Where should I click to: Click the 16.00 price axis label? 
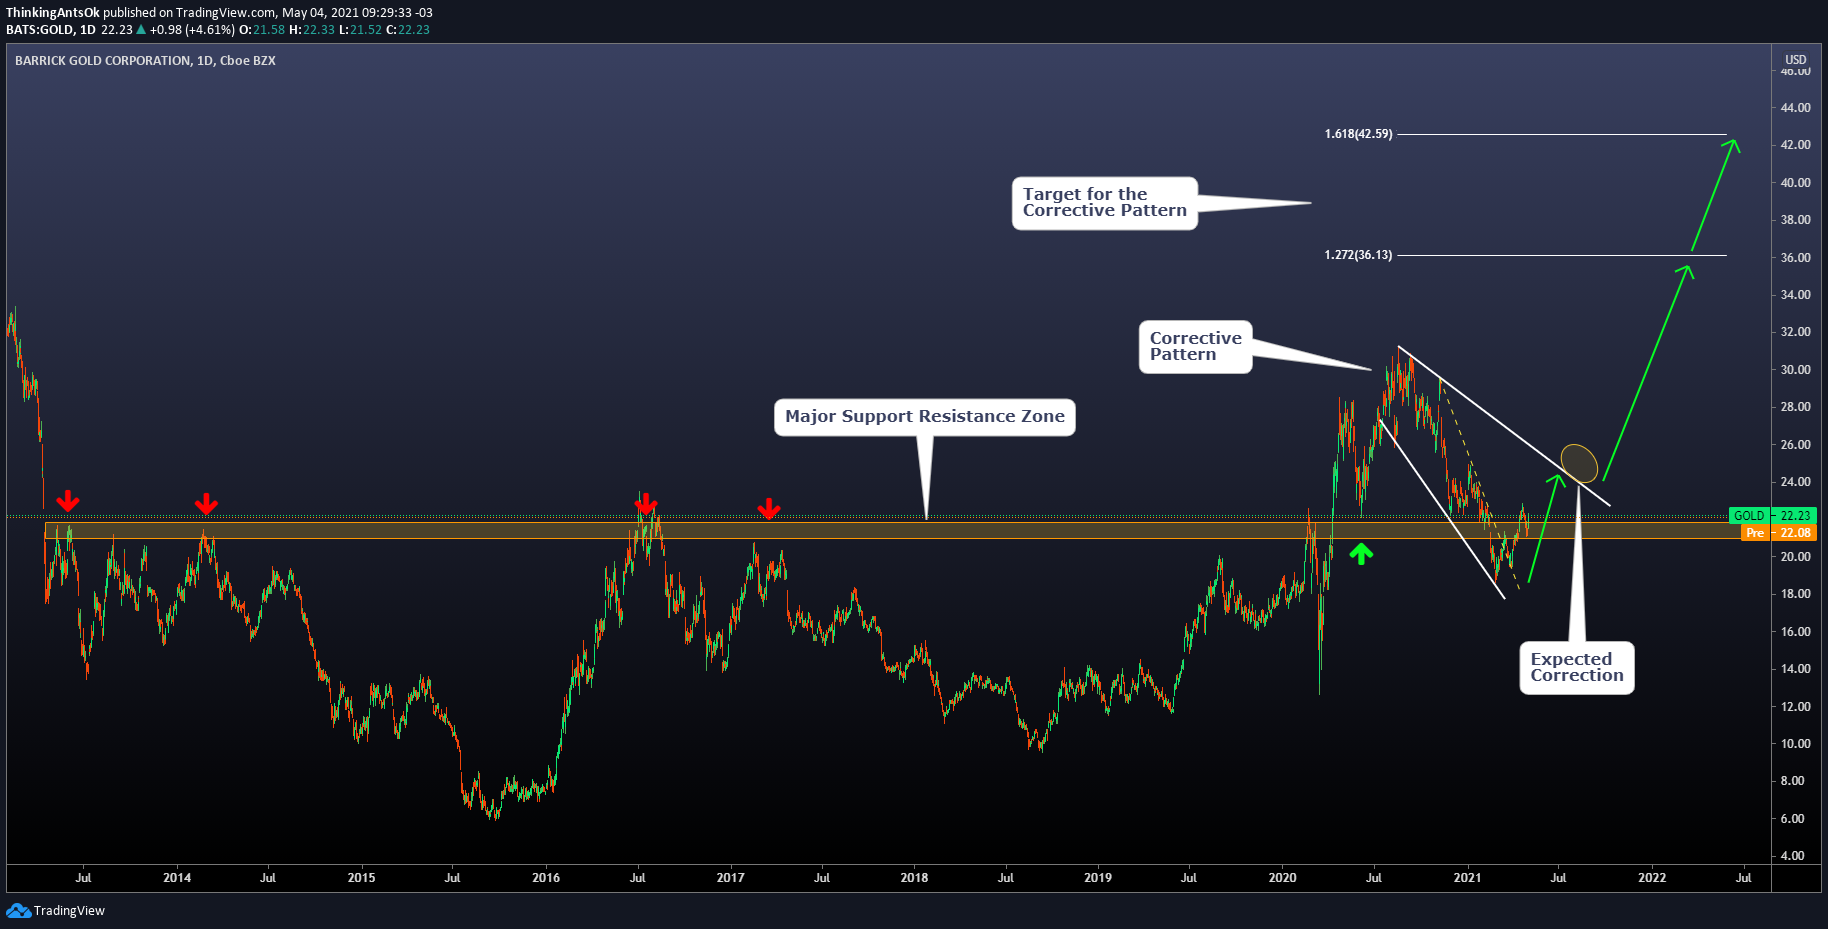tap(1795, 632)
